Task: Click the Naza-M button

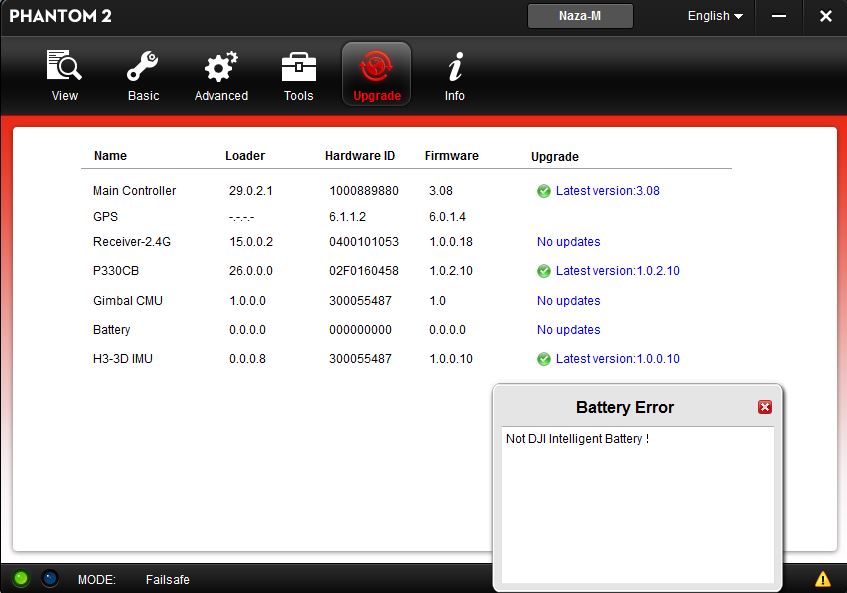Action: (580, 16)
